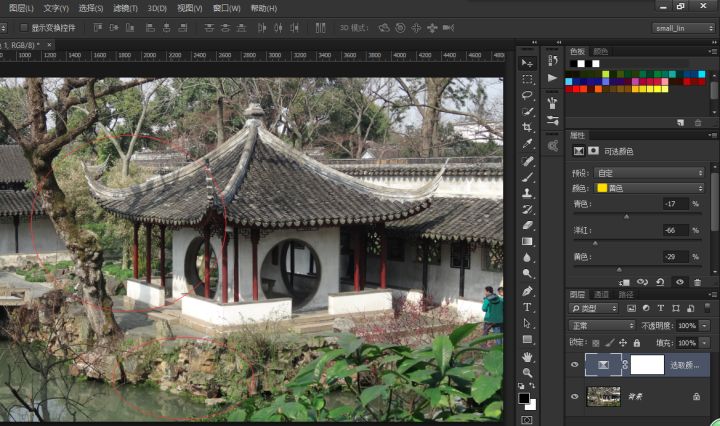
Task: Open the blend mode 正常 dropdown
Action: pos(602,325)
